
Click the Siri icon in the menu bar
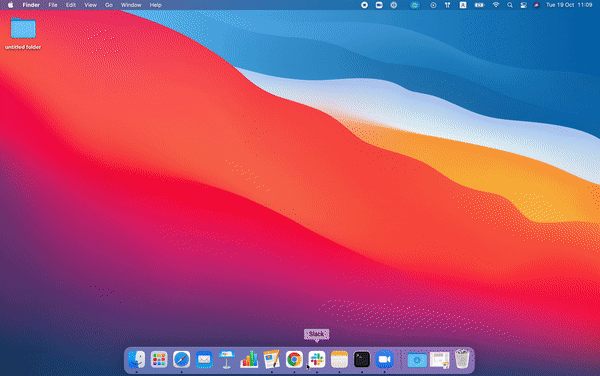pos(536,5)
